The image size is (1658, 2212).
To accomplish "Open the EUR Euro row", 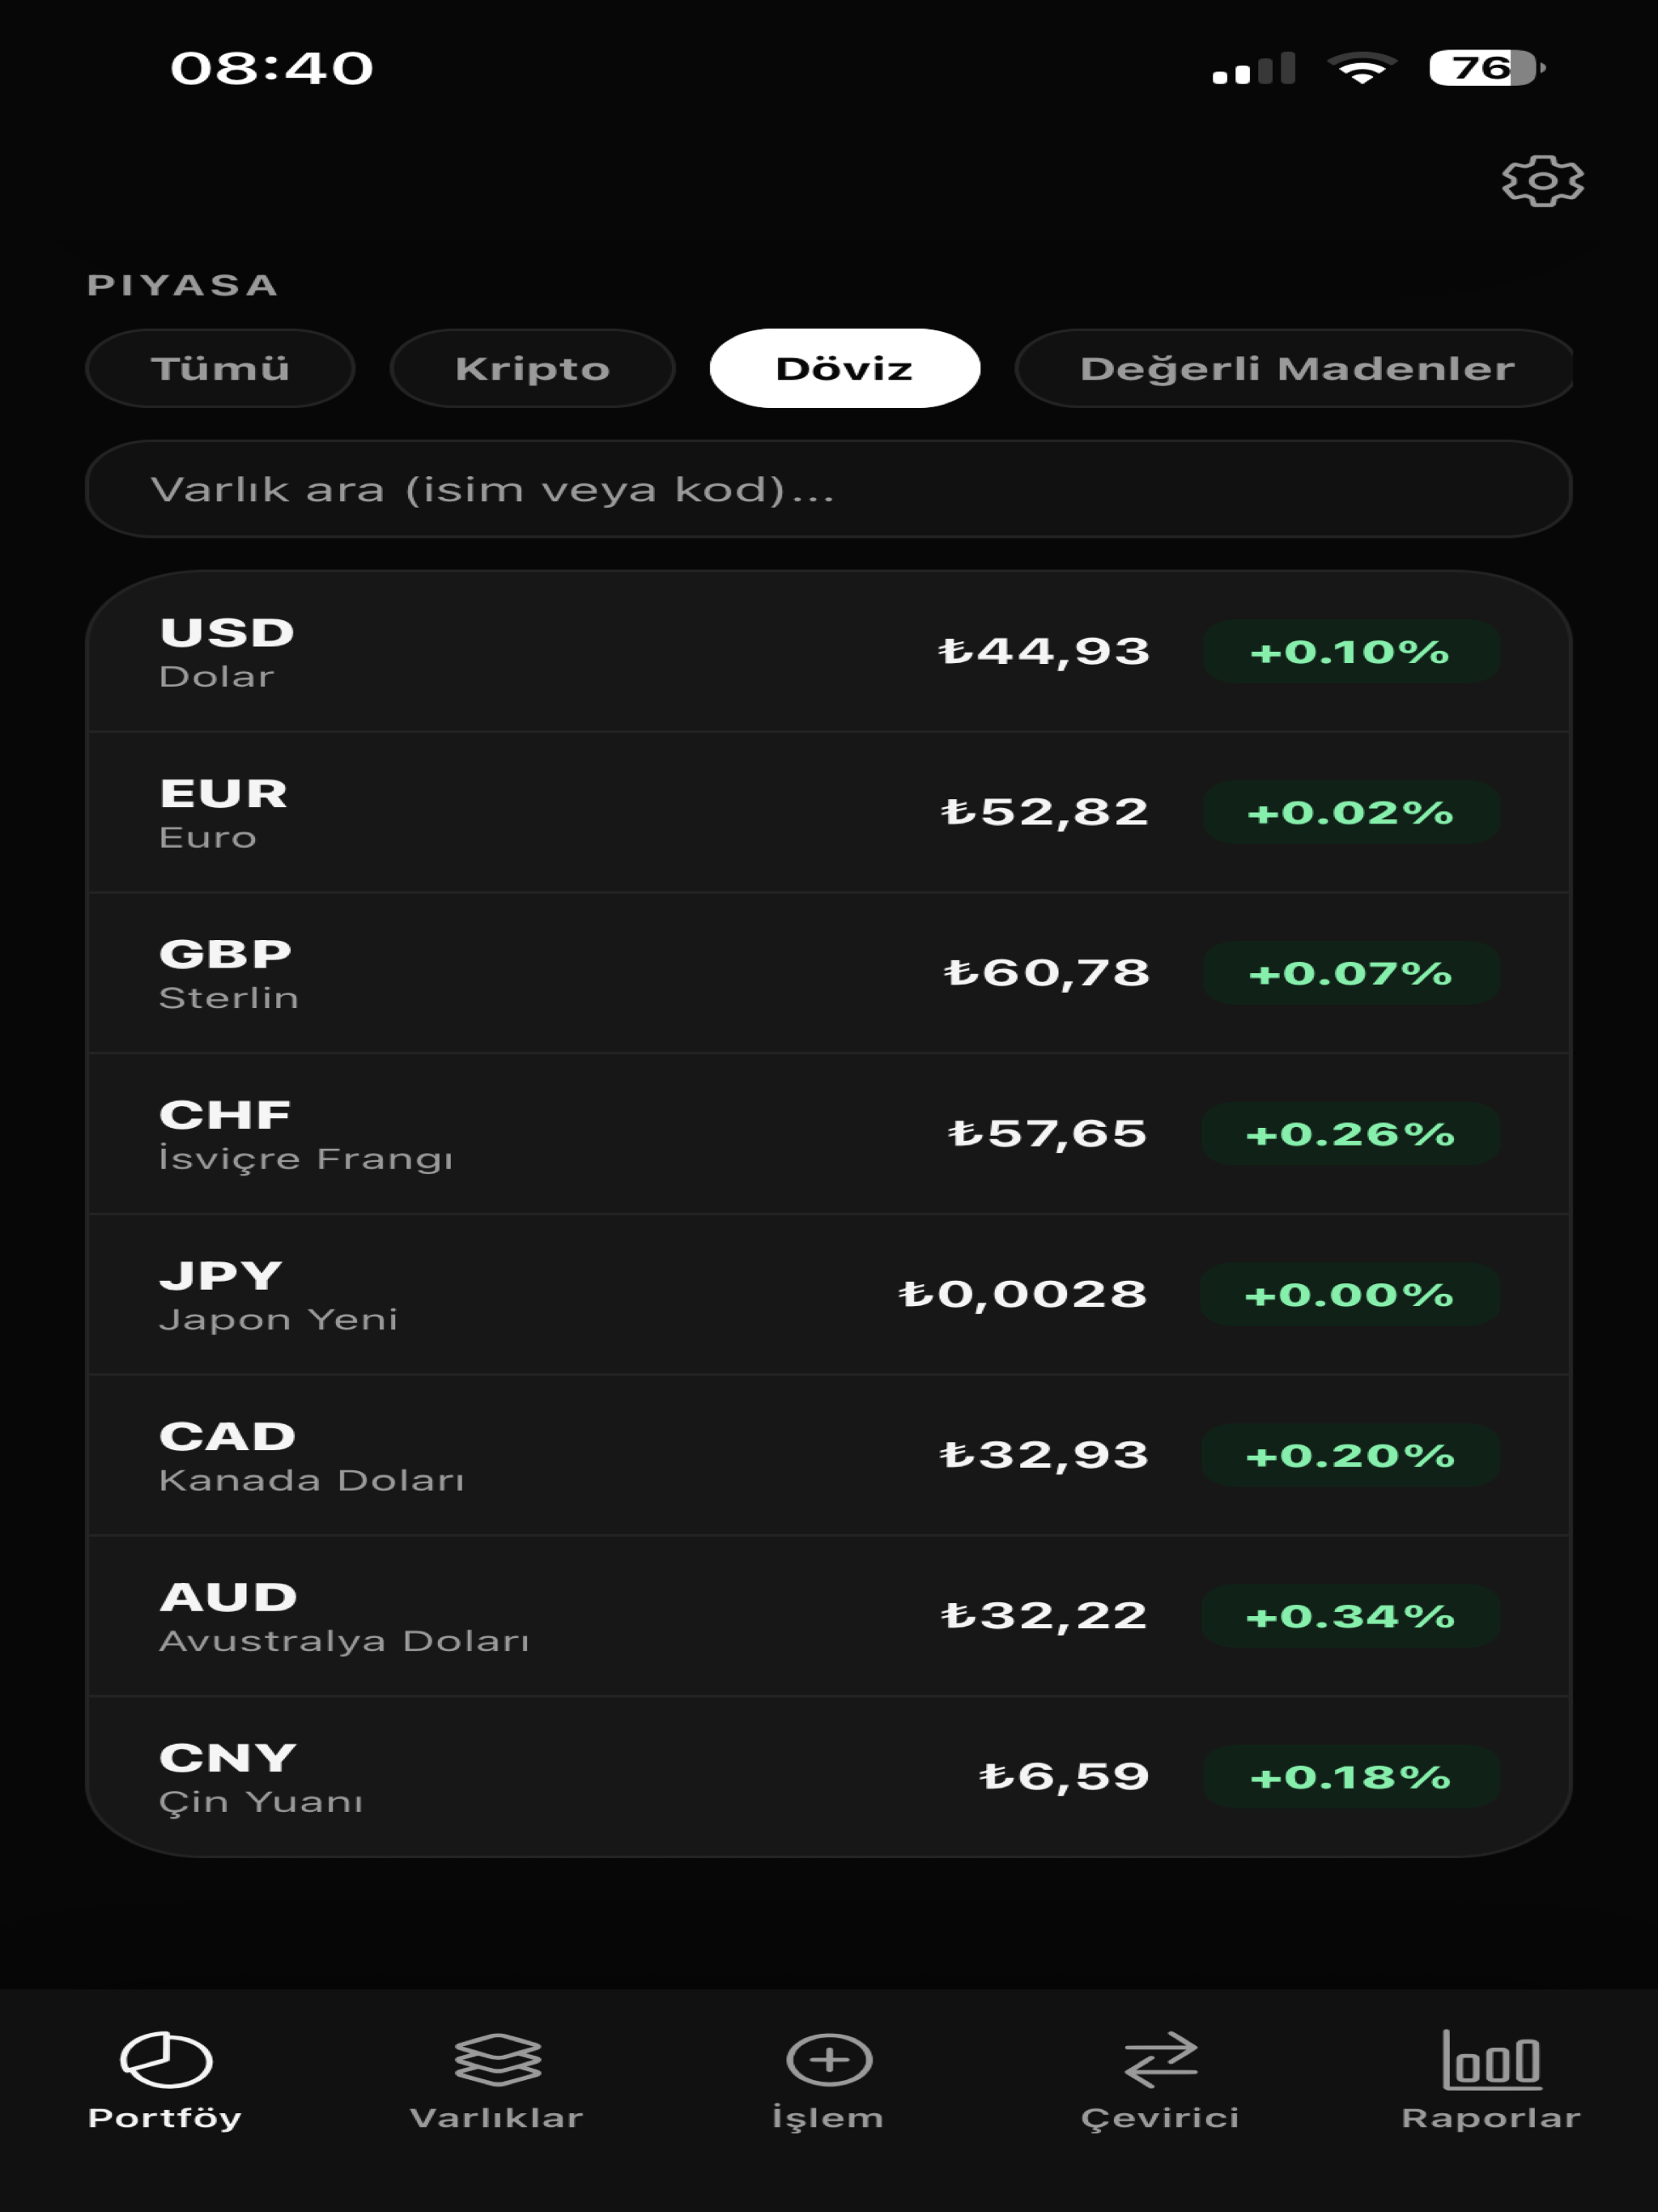I will pyautogui.click(x=829, y=812).
